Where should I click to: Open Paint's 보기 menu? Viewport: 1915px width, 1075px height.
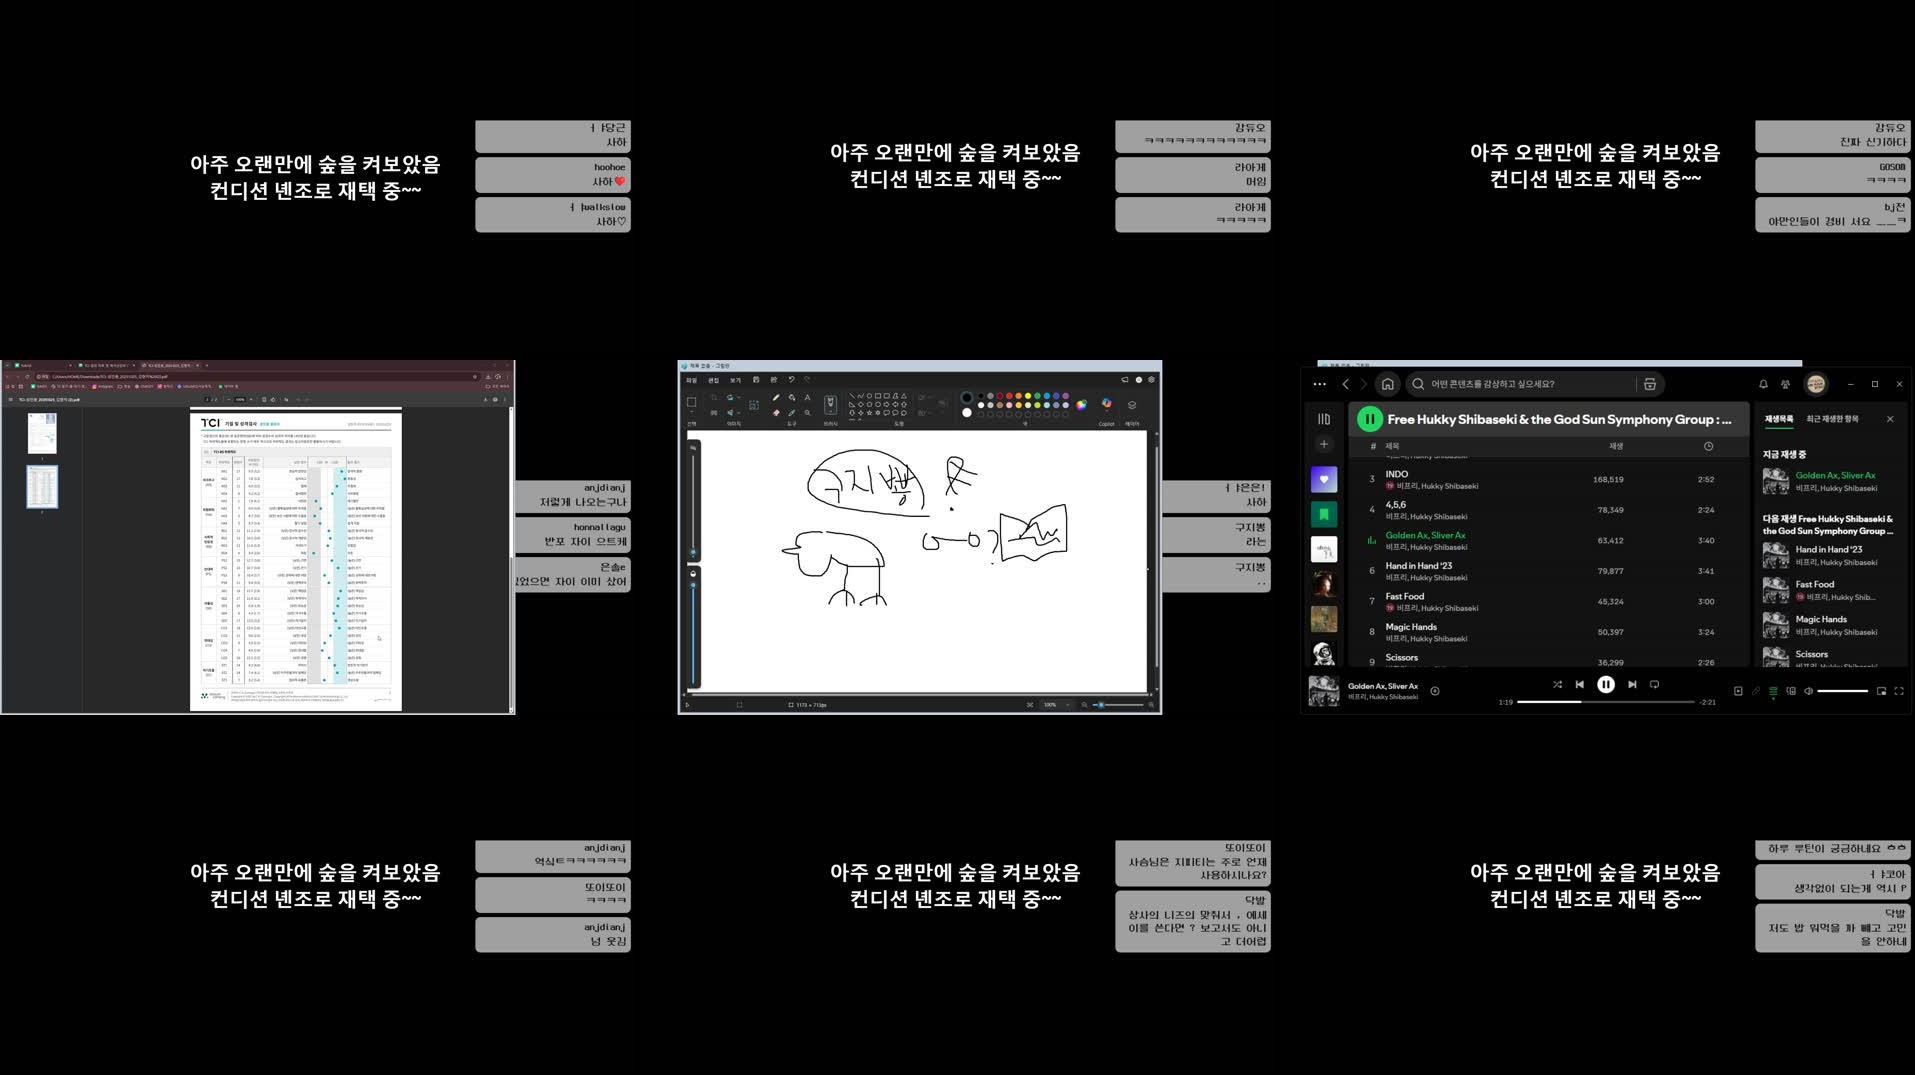point(736,380)
